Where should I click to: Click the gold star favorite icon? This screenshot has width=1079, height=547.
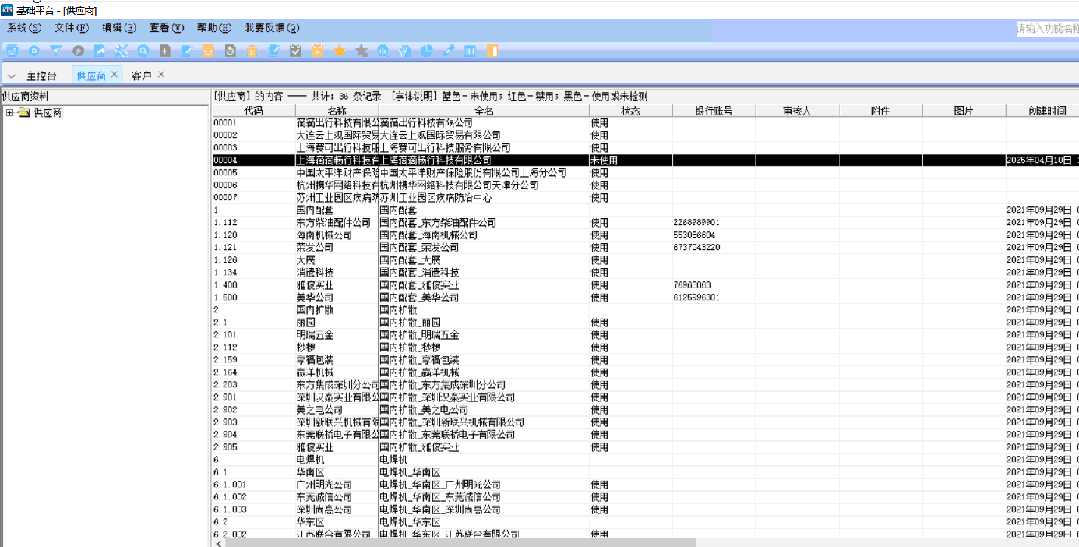tap(339, 50)
